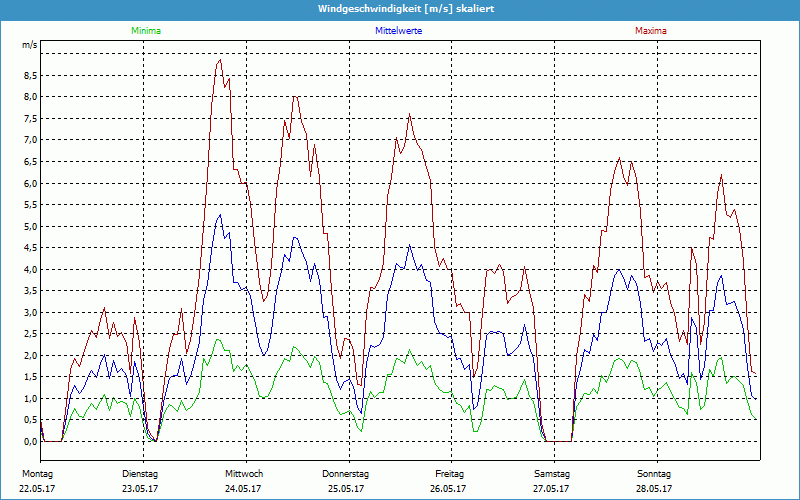Click the 'Windgeschwindigkeit [m/s] skaliert' title

click(x=406, y=9)
